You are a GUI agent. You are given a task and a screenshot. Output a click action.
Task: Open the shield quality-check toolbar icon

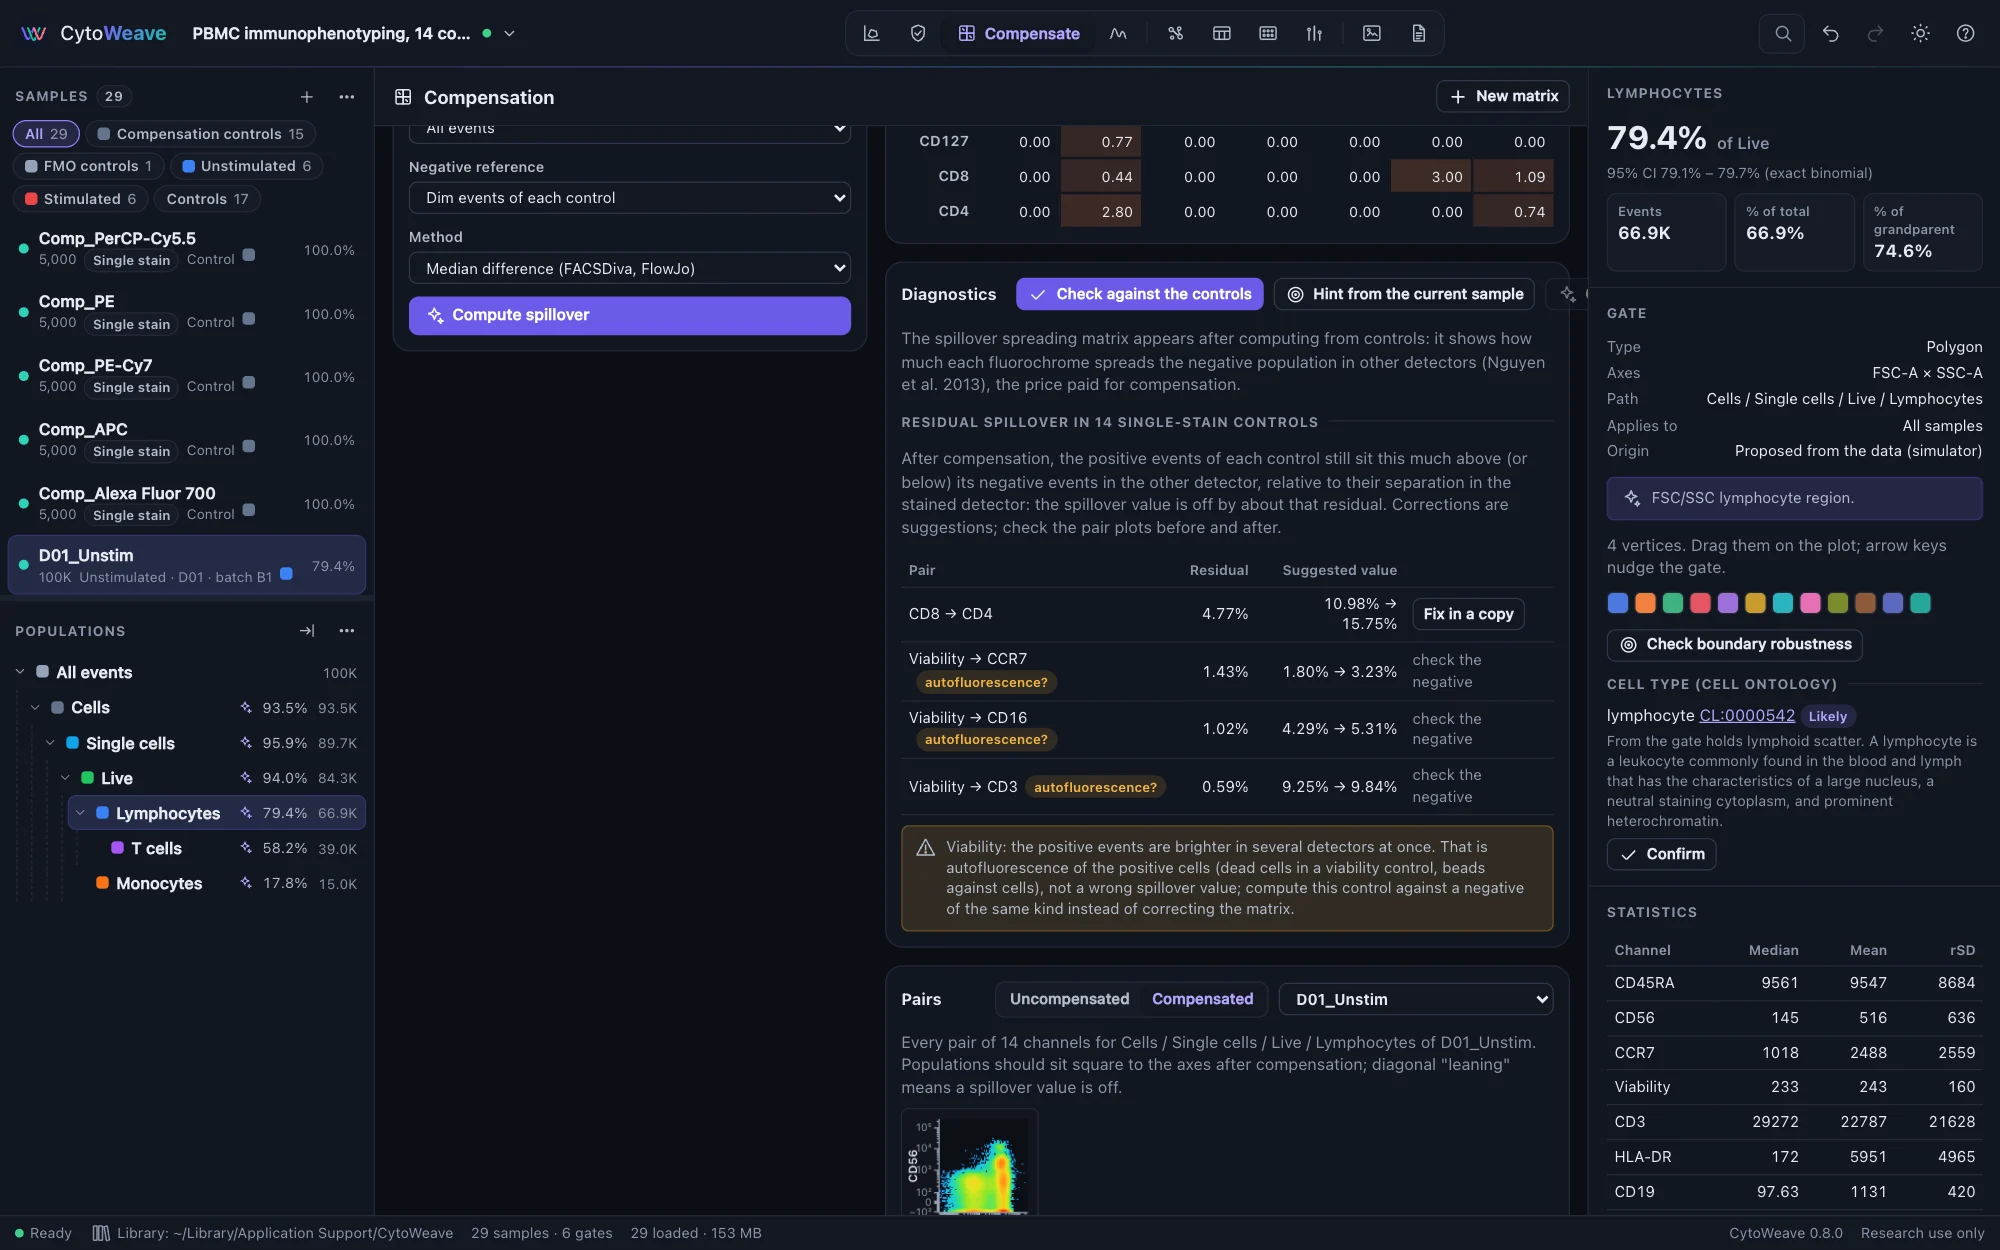click(x=918, y=33)
